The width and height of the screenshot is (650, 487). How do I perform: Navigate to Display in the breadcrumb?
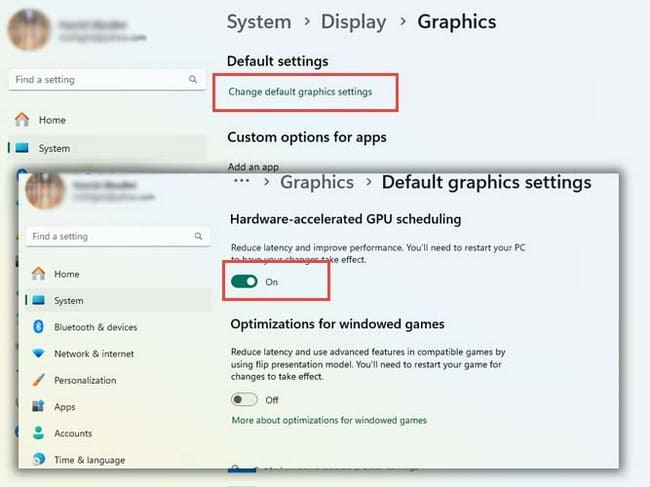pos(354,21)
